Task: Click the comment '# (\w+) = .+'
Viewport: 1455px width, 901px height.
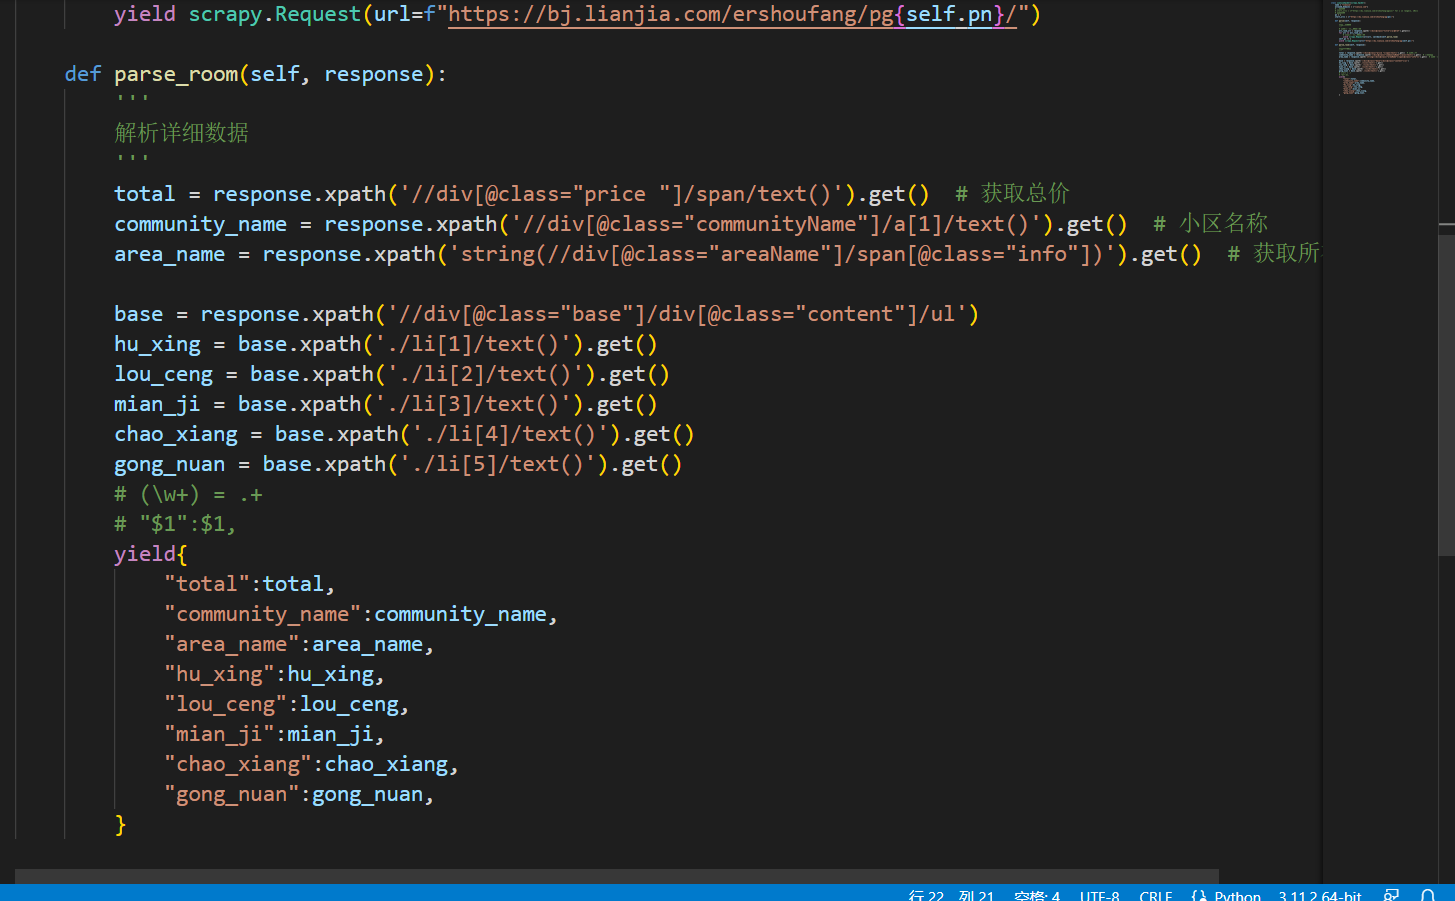Action: 188,494
